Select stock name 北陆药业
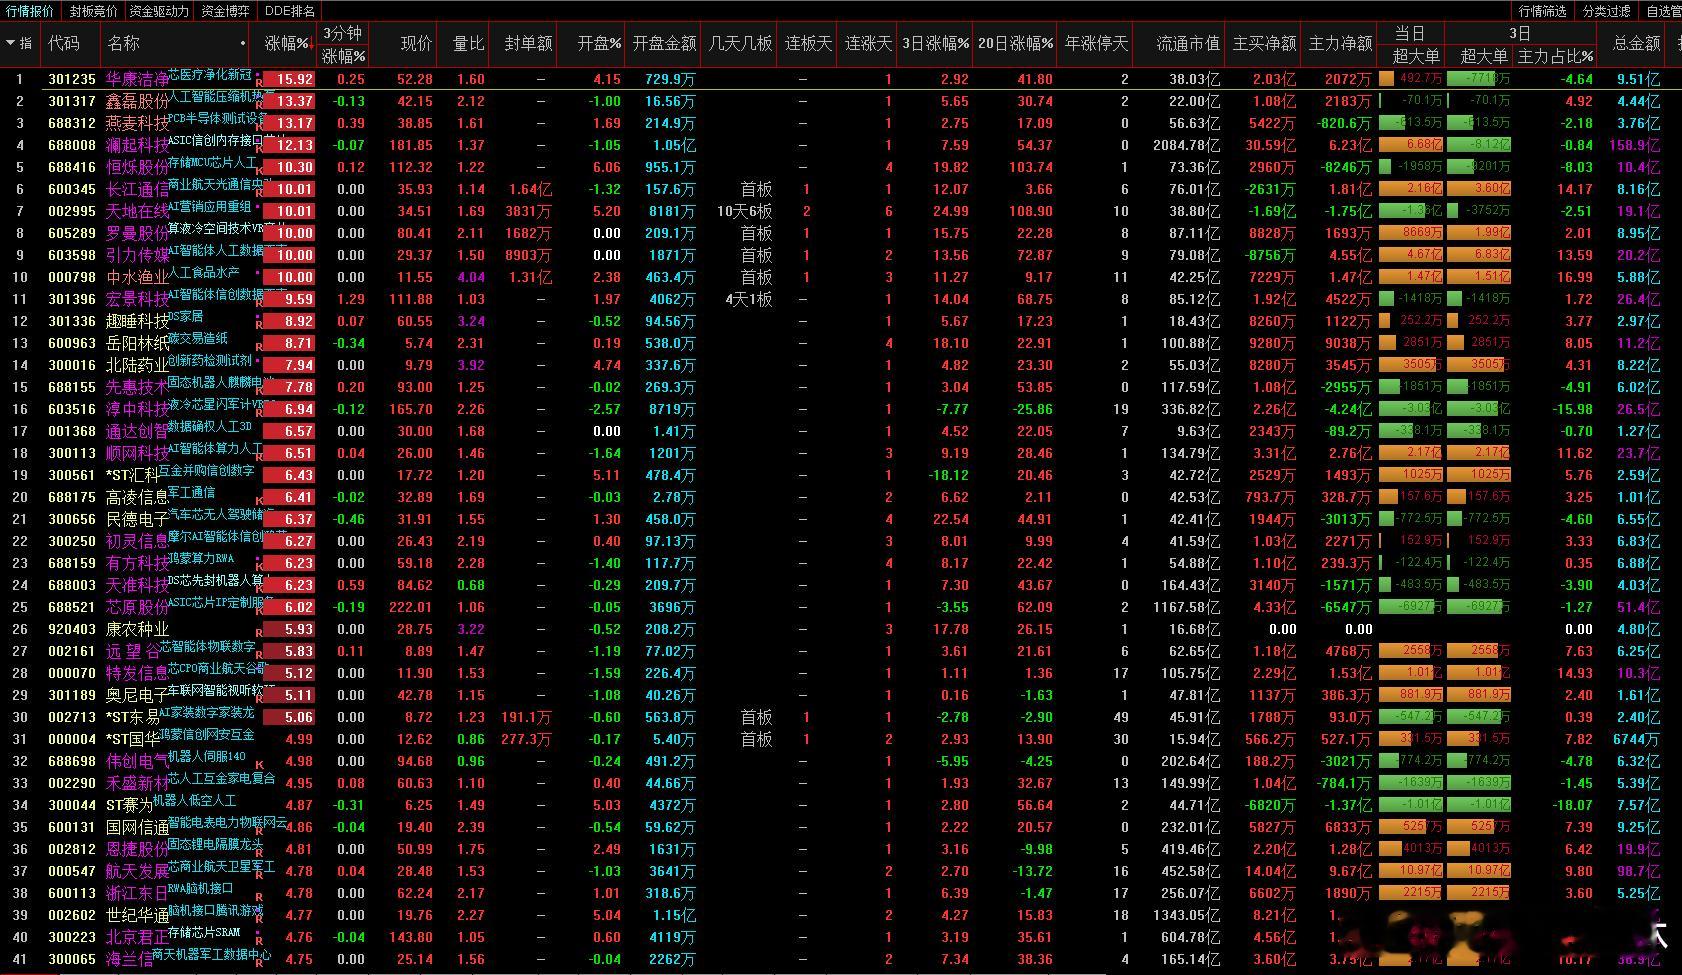This screenshot has width=1682, height=975. click(x=138, y=365)
